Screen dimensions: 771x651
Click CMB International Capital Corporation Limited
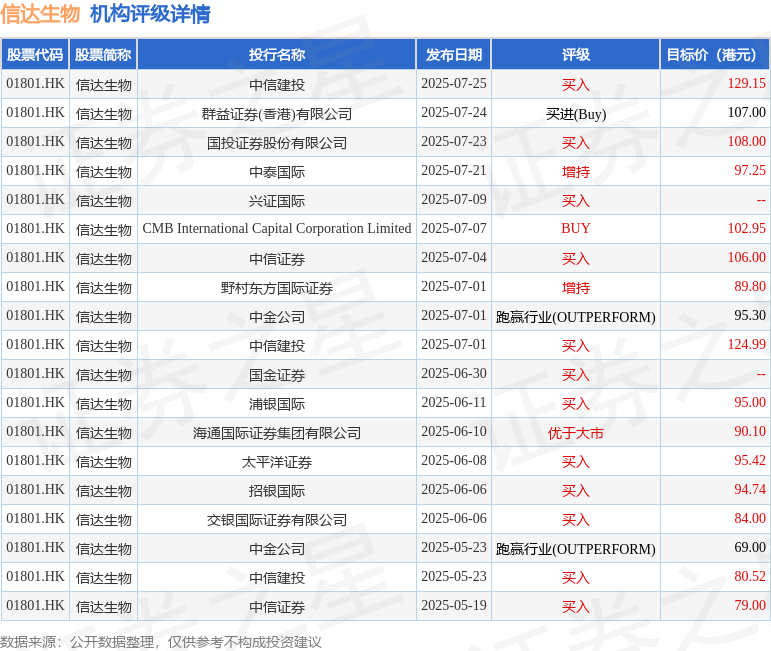(x=277, y=228)
